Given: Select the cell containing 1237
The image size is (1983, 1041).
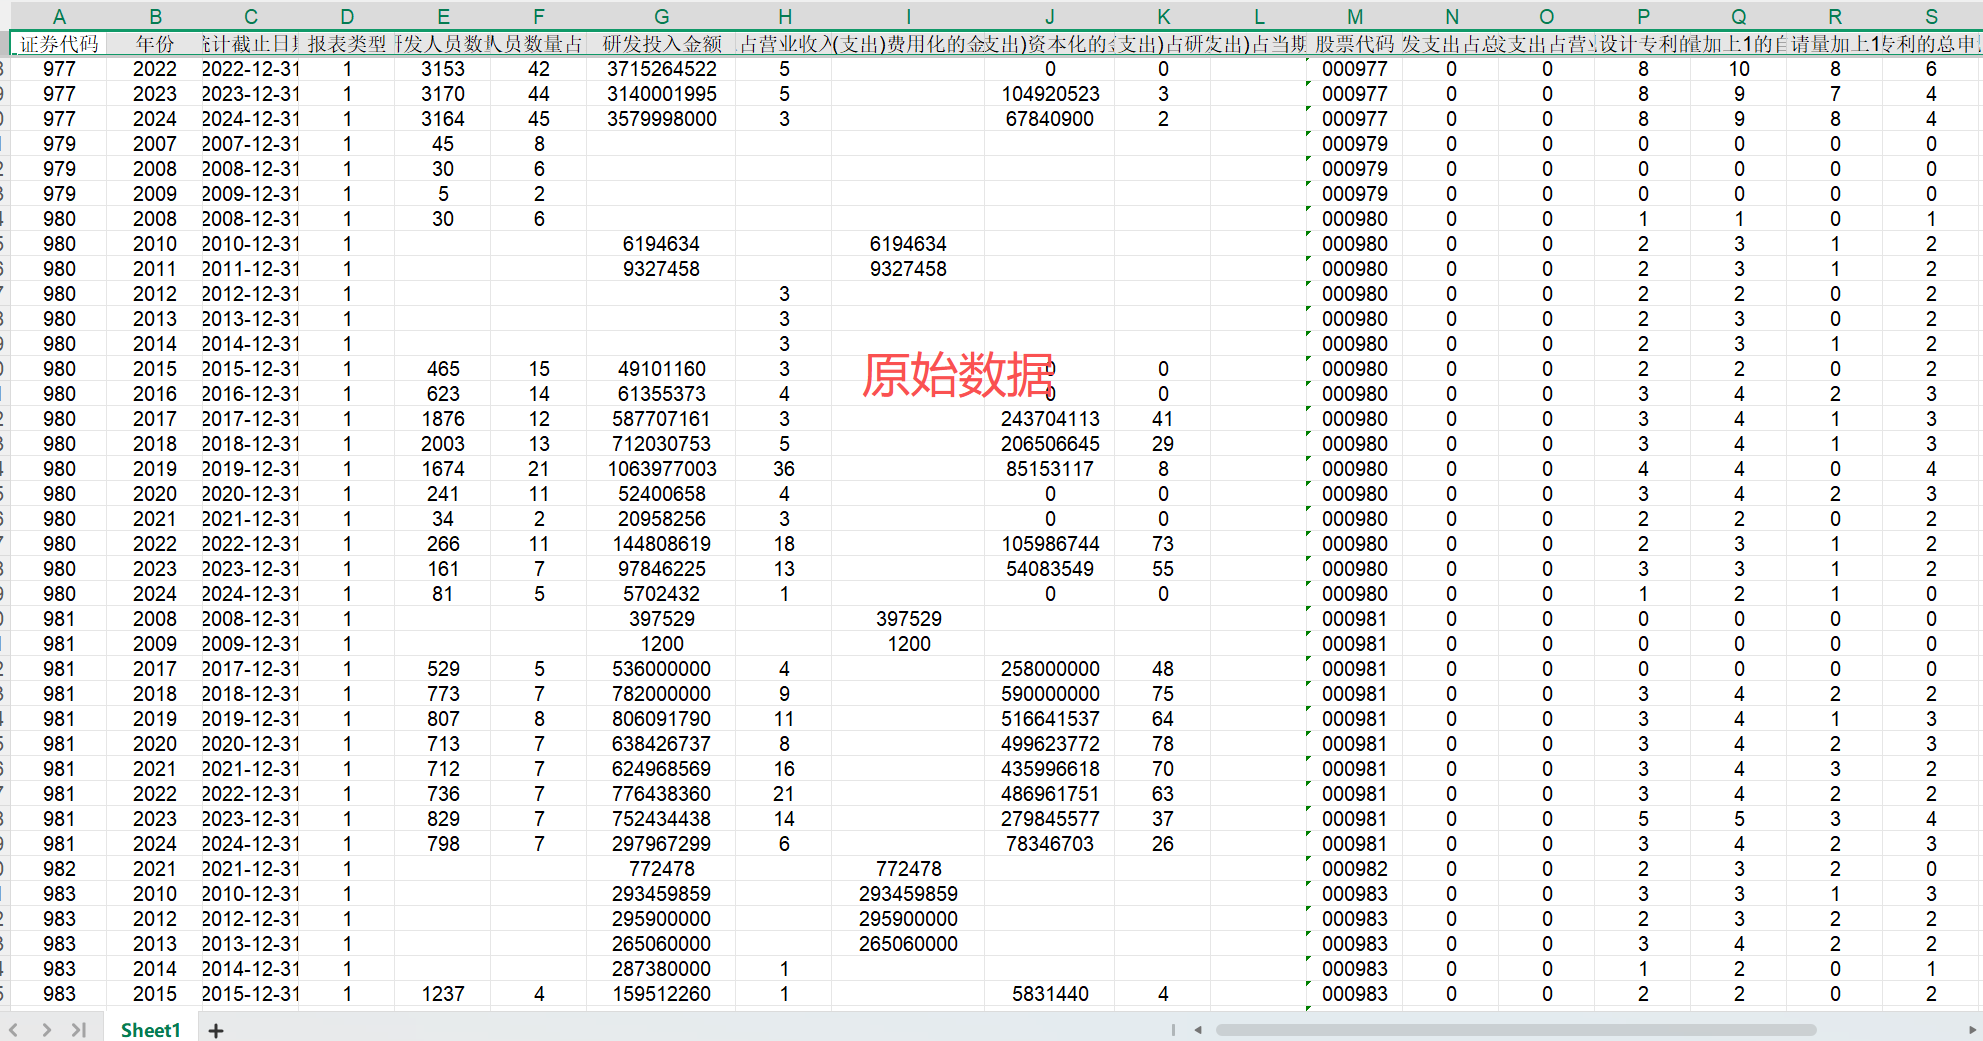Looking at the screenshot, I should (443, 994).
